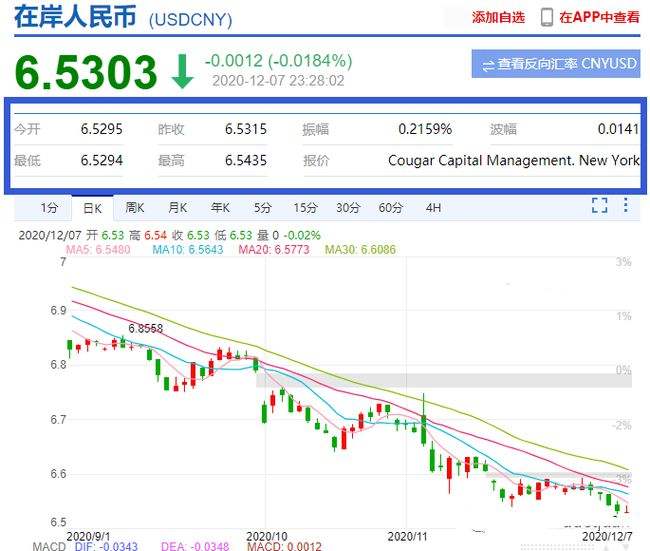Image resolution: width=650 pixels, height=551 pixels.
Task: Select the 60分 interval tab
Action: (390, 208)
